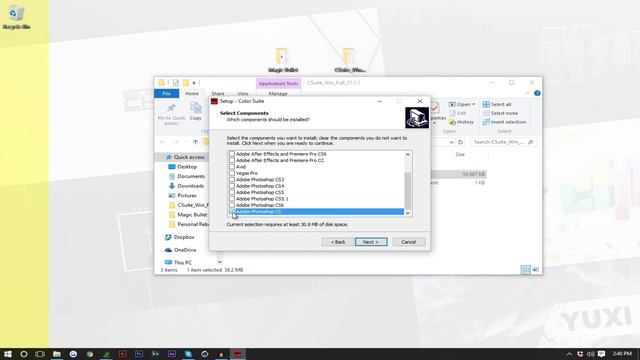Click the Color Suite setup title icon
Screen dimensions: 640x360
point(214,101)
